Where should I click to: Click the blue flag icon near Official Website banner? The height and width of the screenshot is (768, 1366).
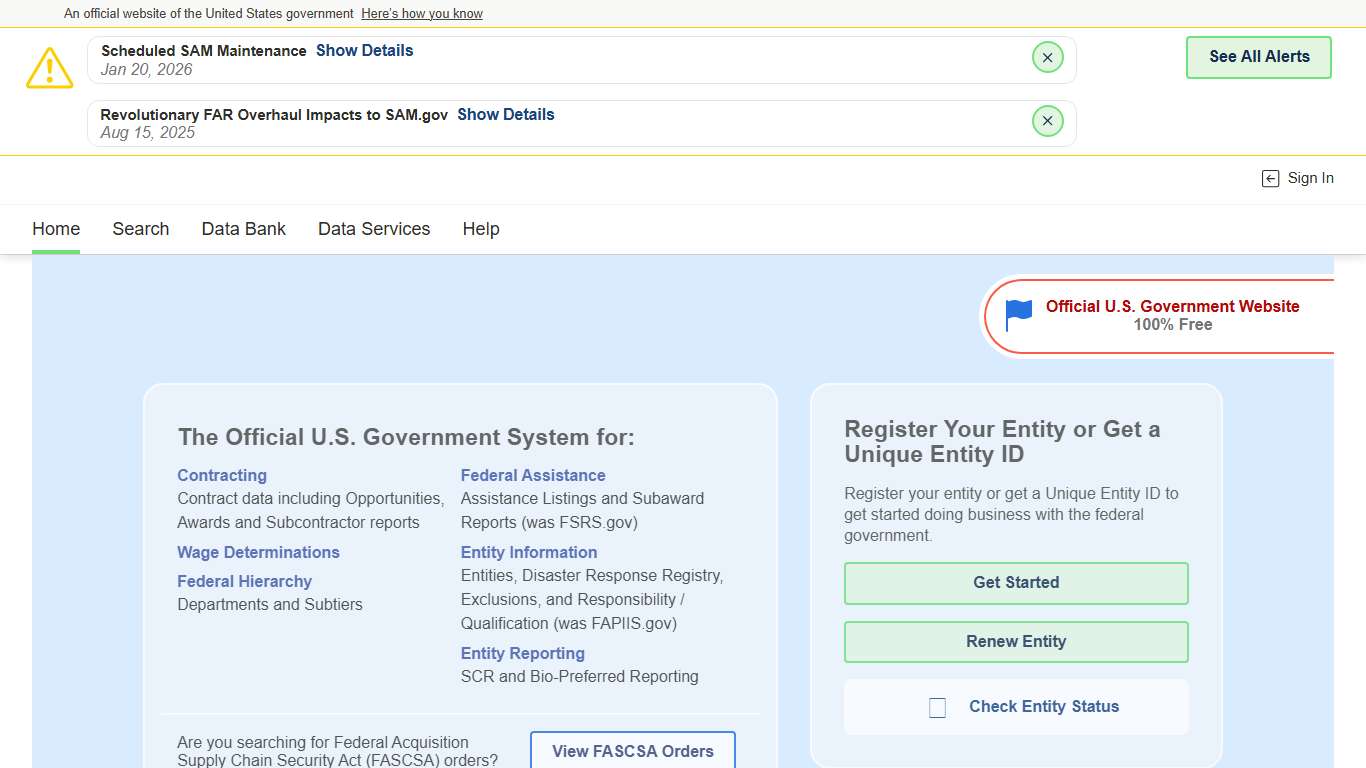point(1016,315)
